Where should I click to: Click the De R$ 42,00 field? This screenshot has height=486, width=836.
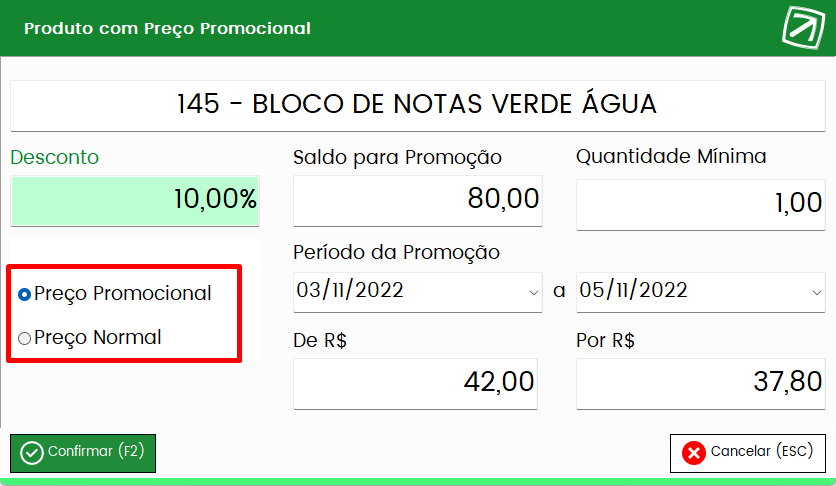tap(415, 384)
